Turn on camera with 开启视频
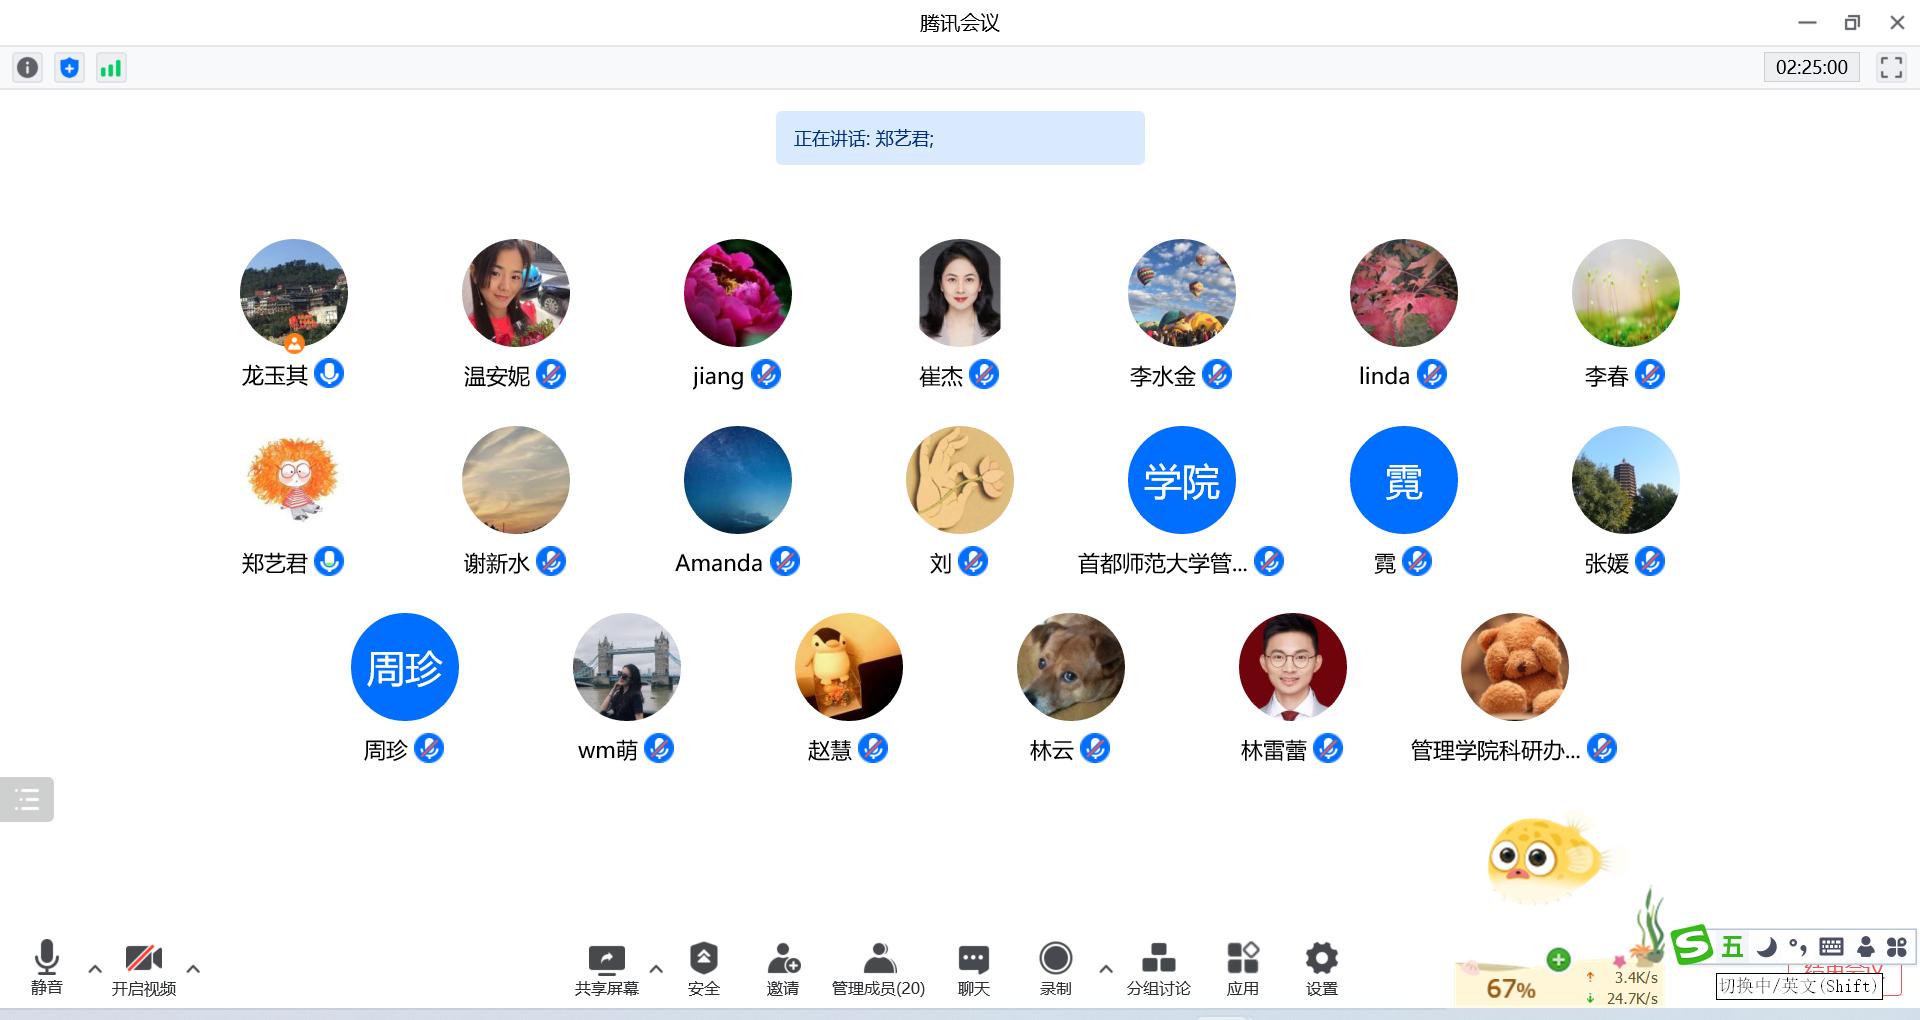1920x1020 pixels. pyautogui.click(x=143, y=968)
